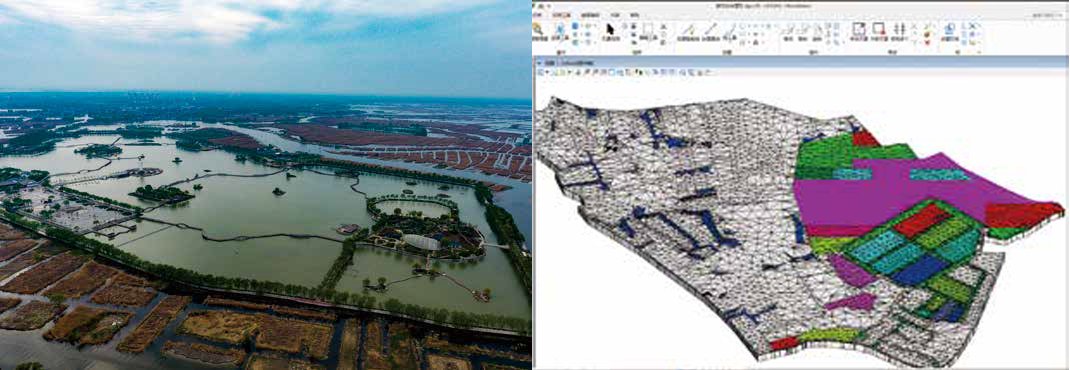
Task: Click the small blue square ribbon icon
Action: point(575,26)
